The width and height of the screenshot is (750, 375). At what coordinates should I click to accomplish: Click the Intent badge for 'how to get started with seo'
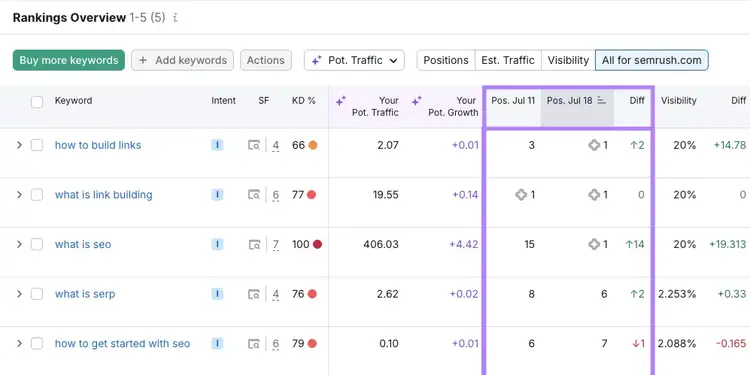point(217,343)
